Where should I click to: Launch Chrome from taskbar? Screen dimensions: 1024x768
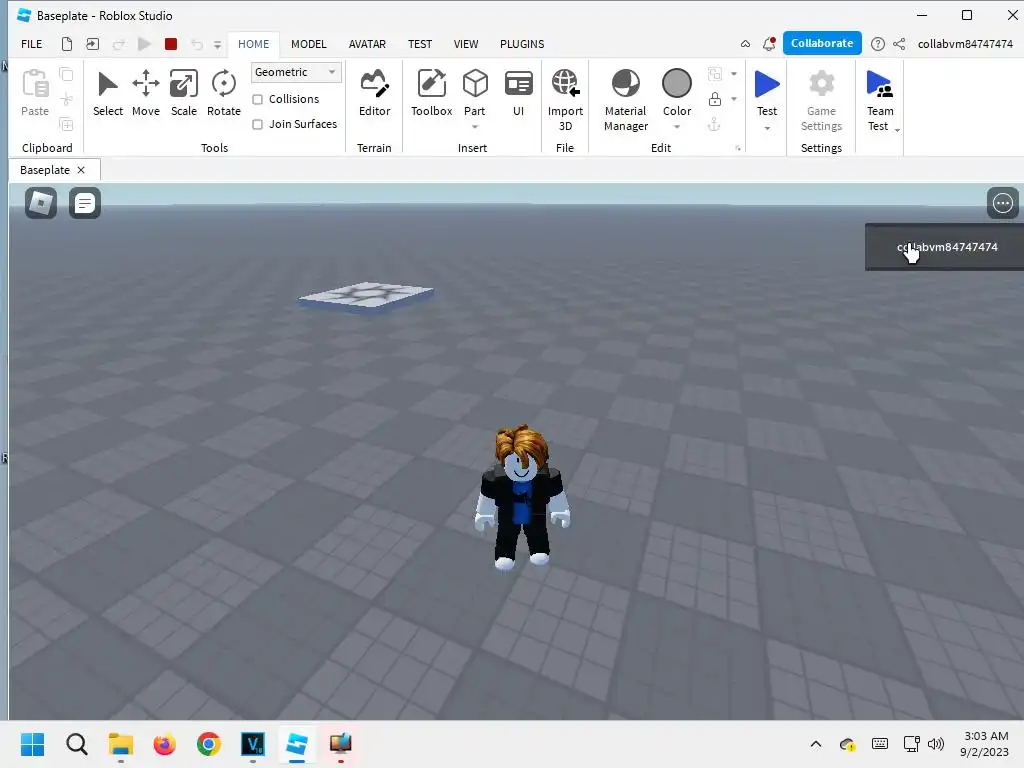[208, 744]
